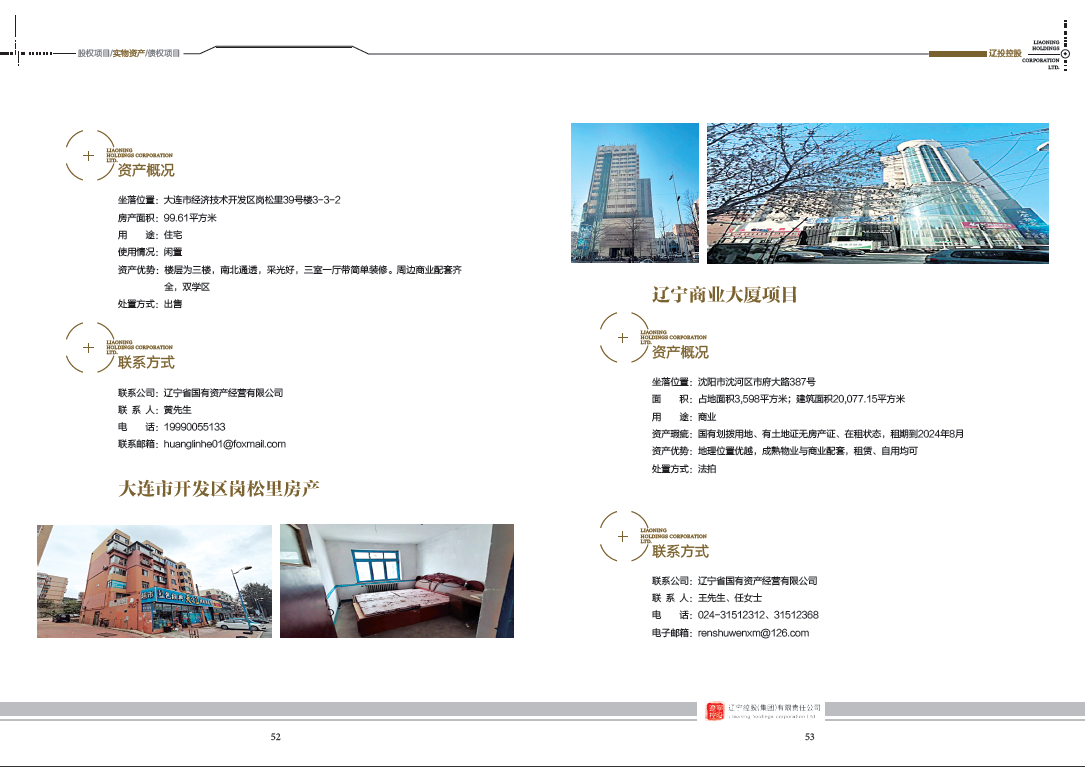The width and height of the screenshot is (1085, 767).
Task: Click the address 沈阳市沈河区市府大路387号
Action: [x=756, y=381]
